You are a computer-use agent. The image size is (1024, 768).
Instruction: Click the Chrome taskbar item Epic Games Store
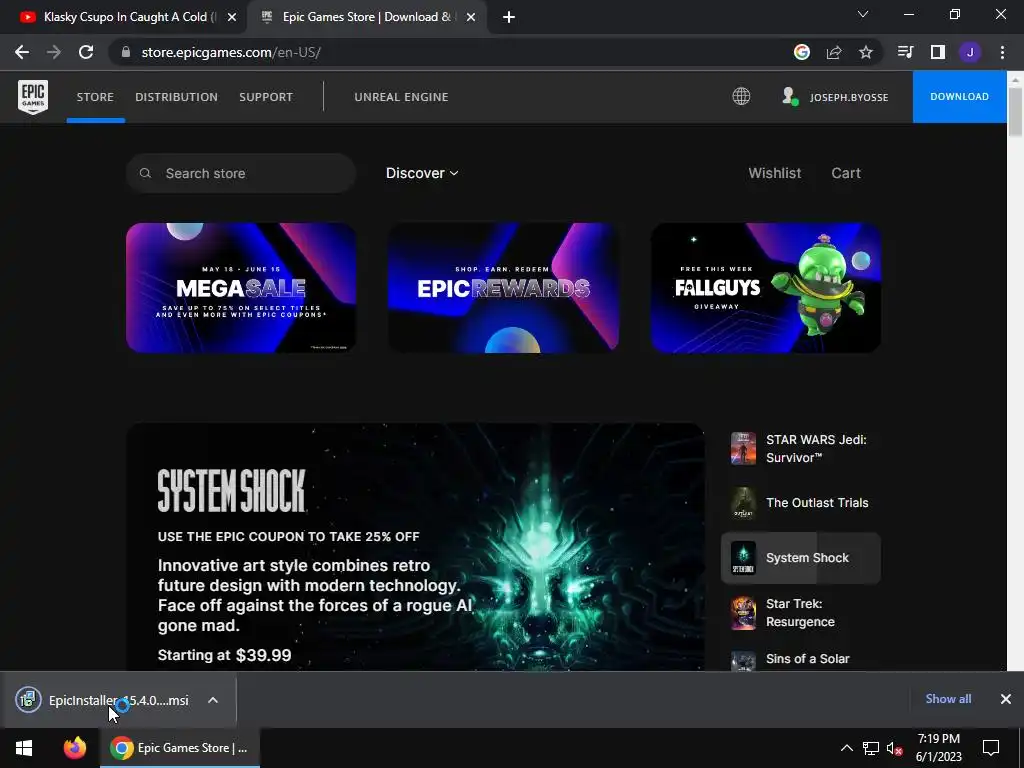point(180,748)
